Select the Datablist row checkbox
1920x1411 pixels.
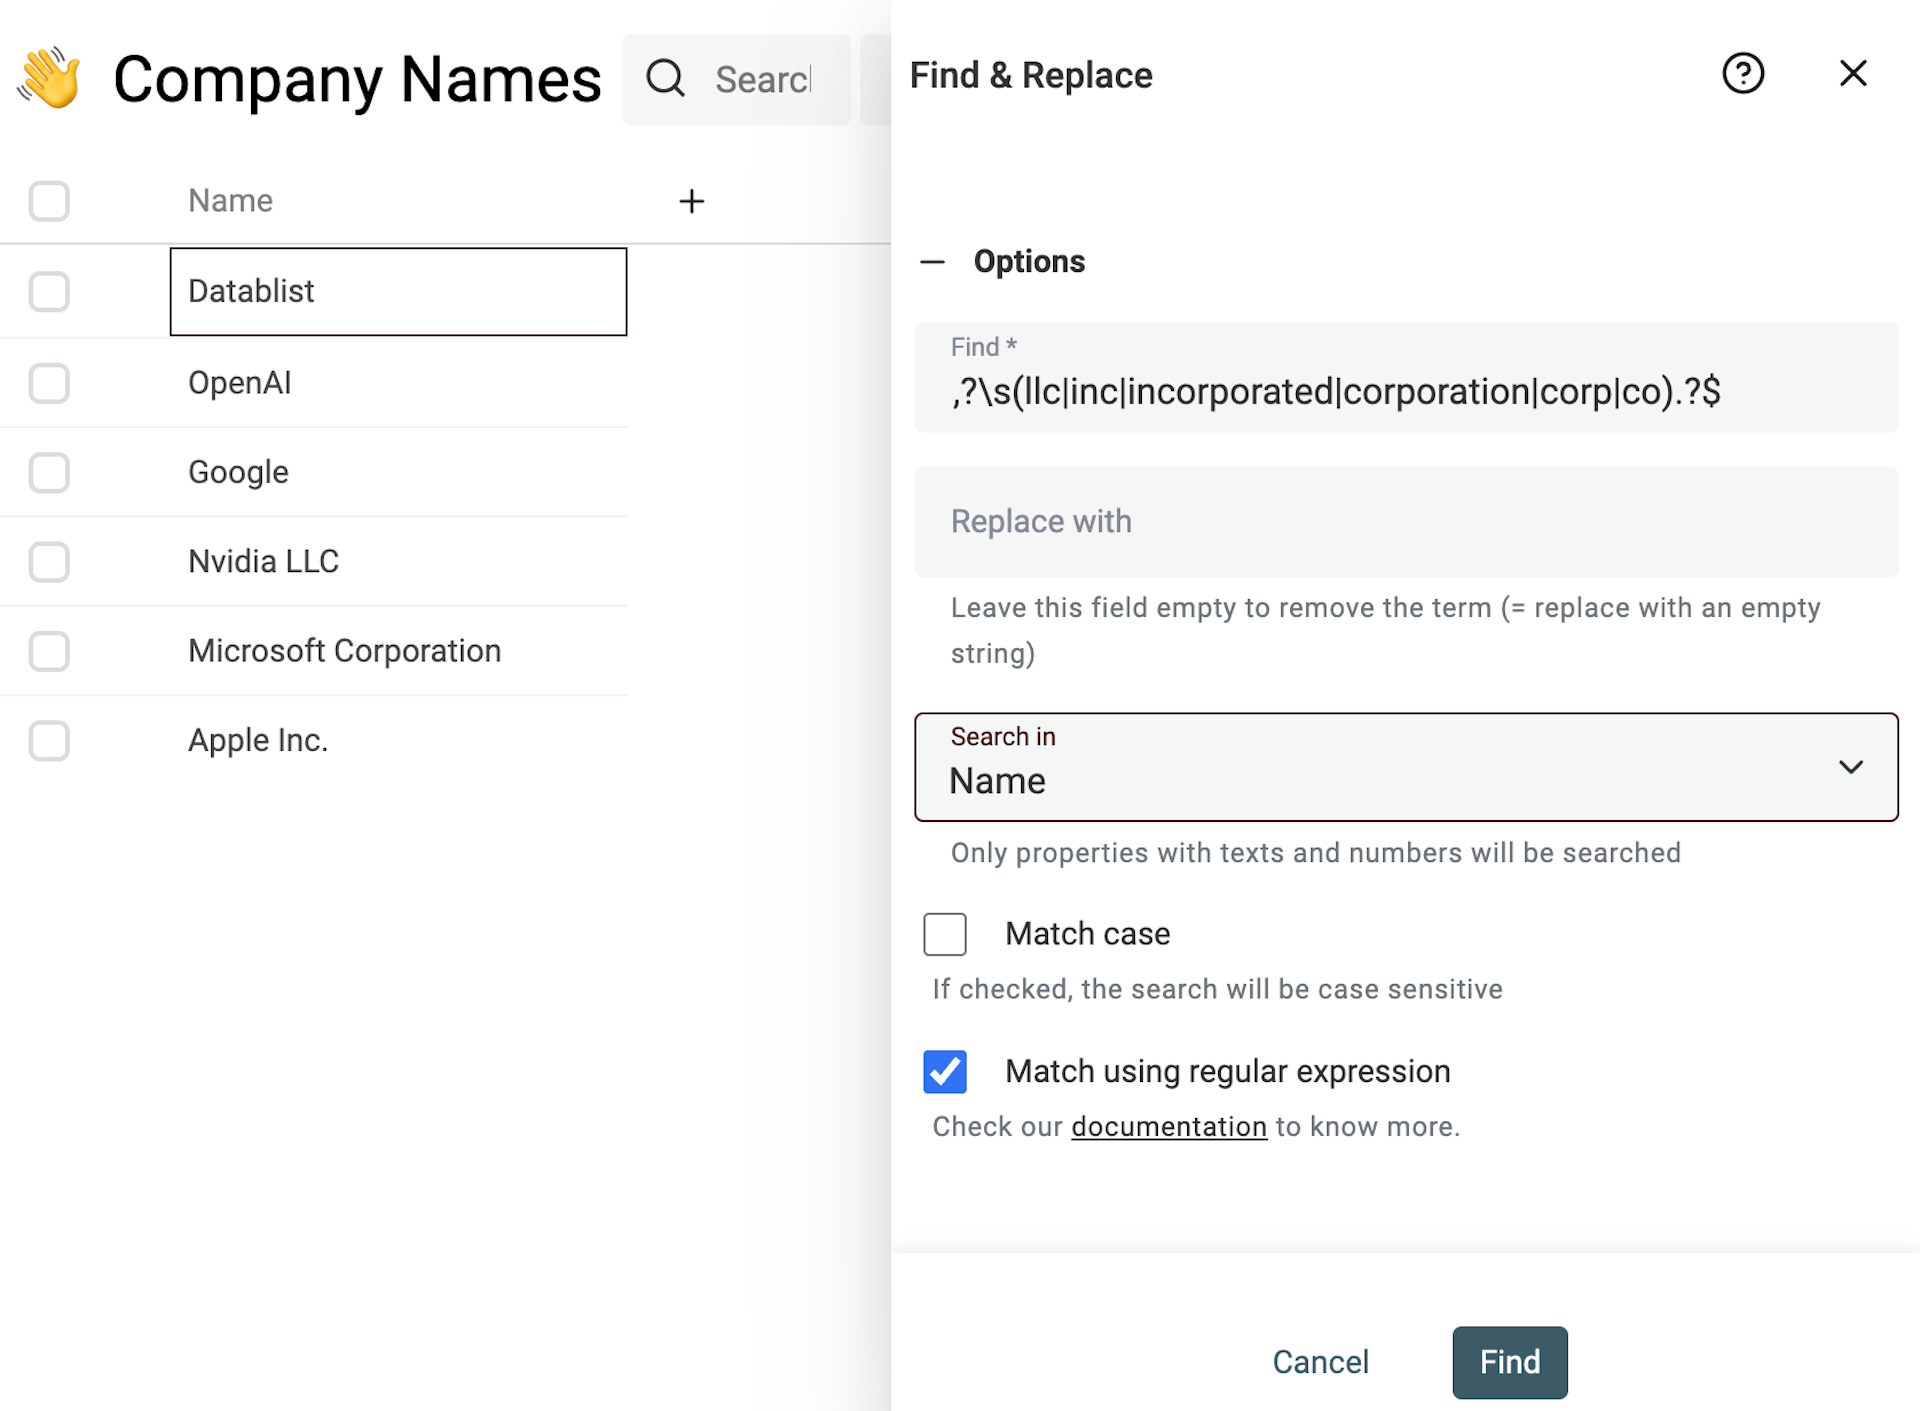pos(48,291)
